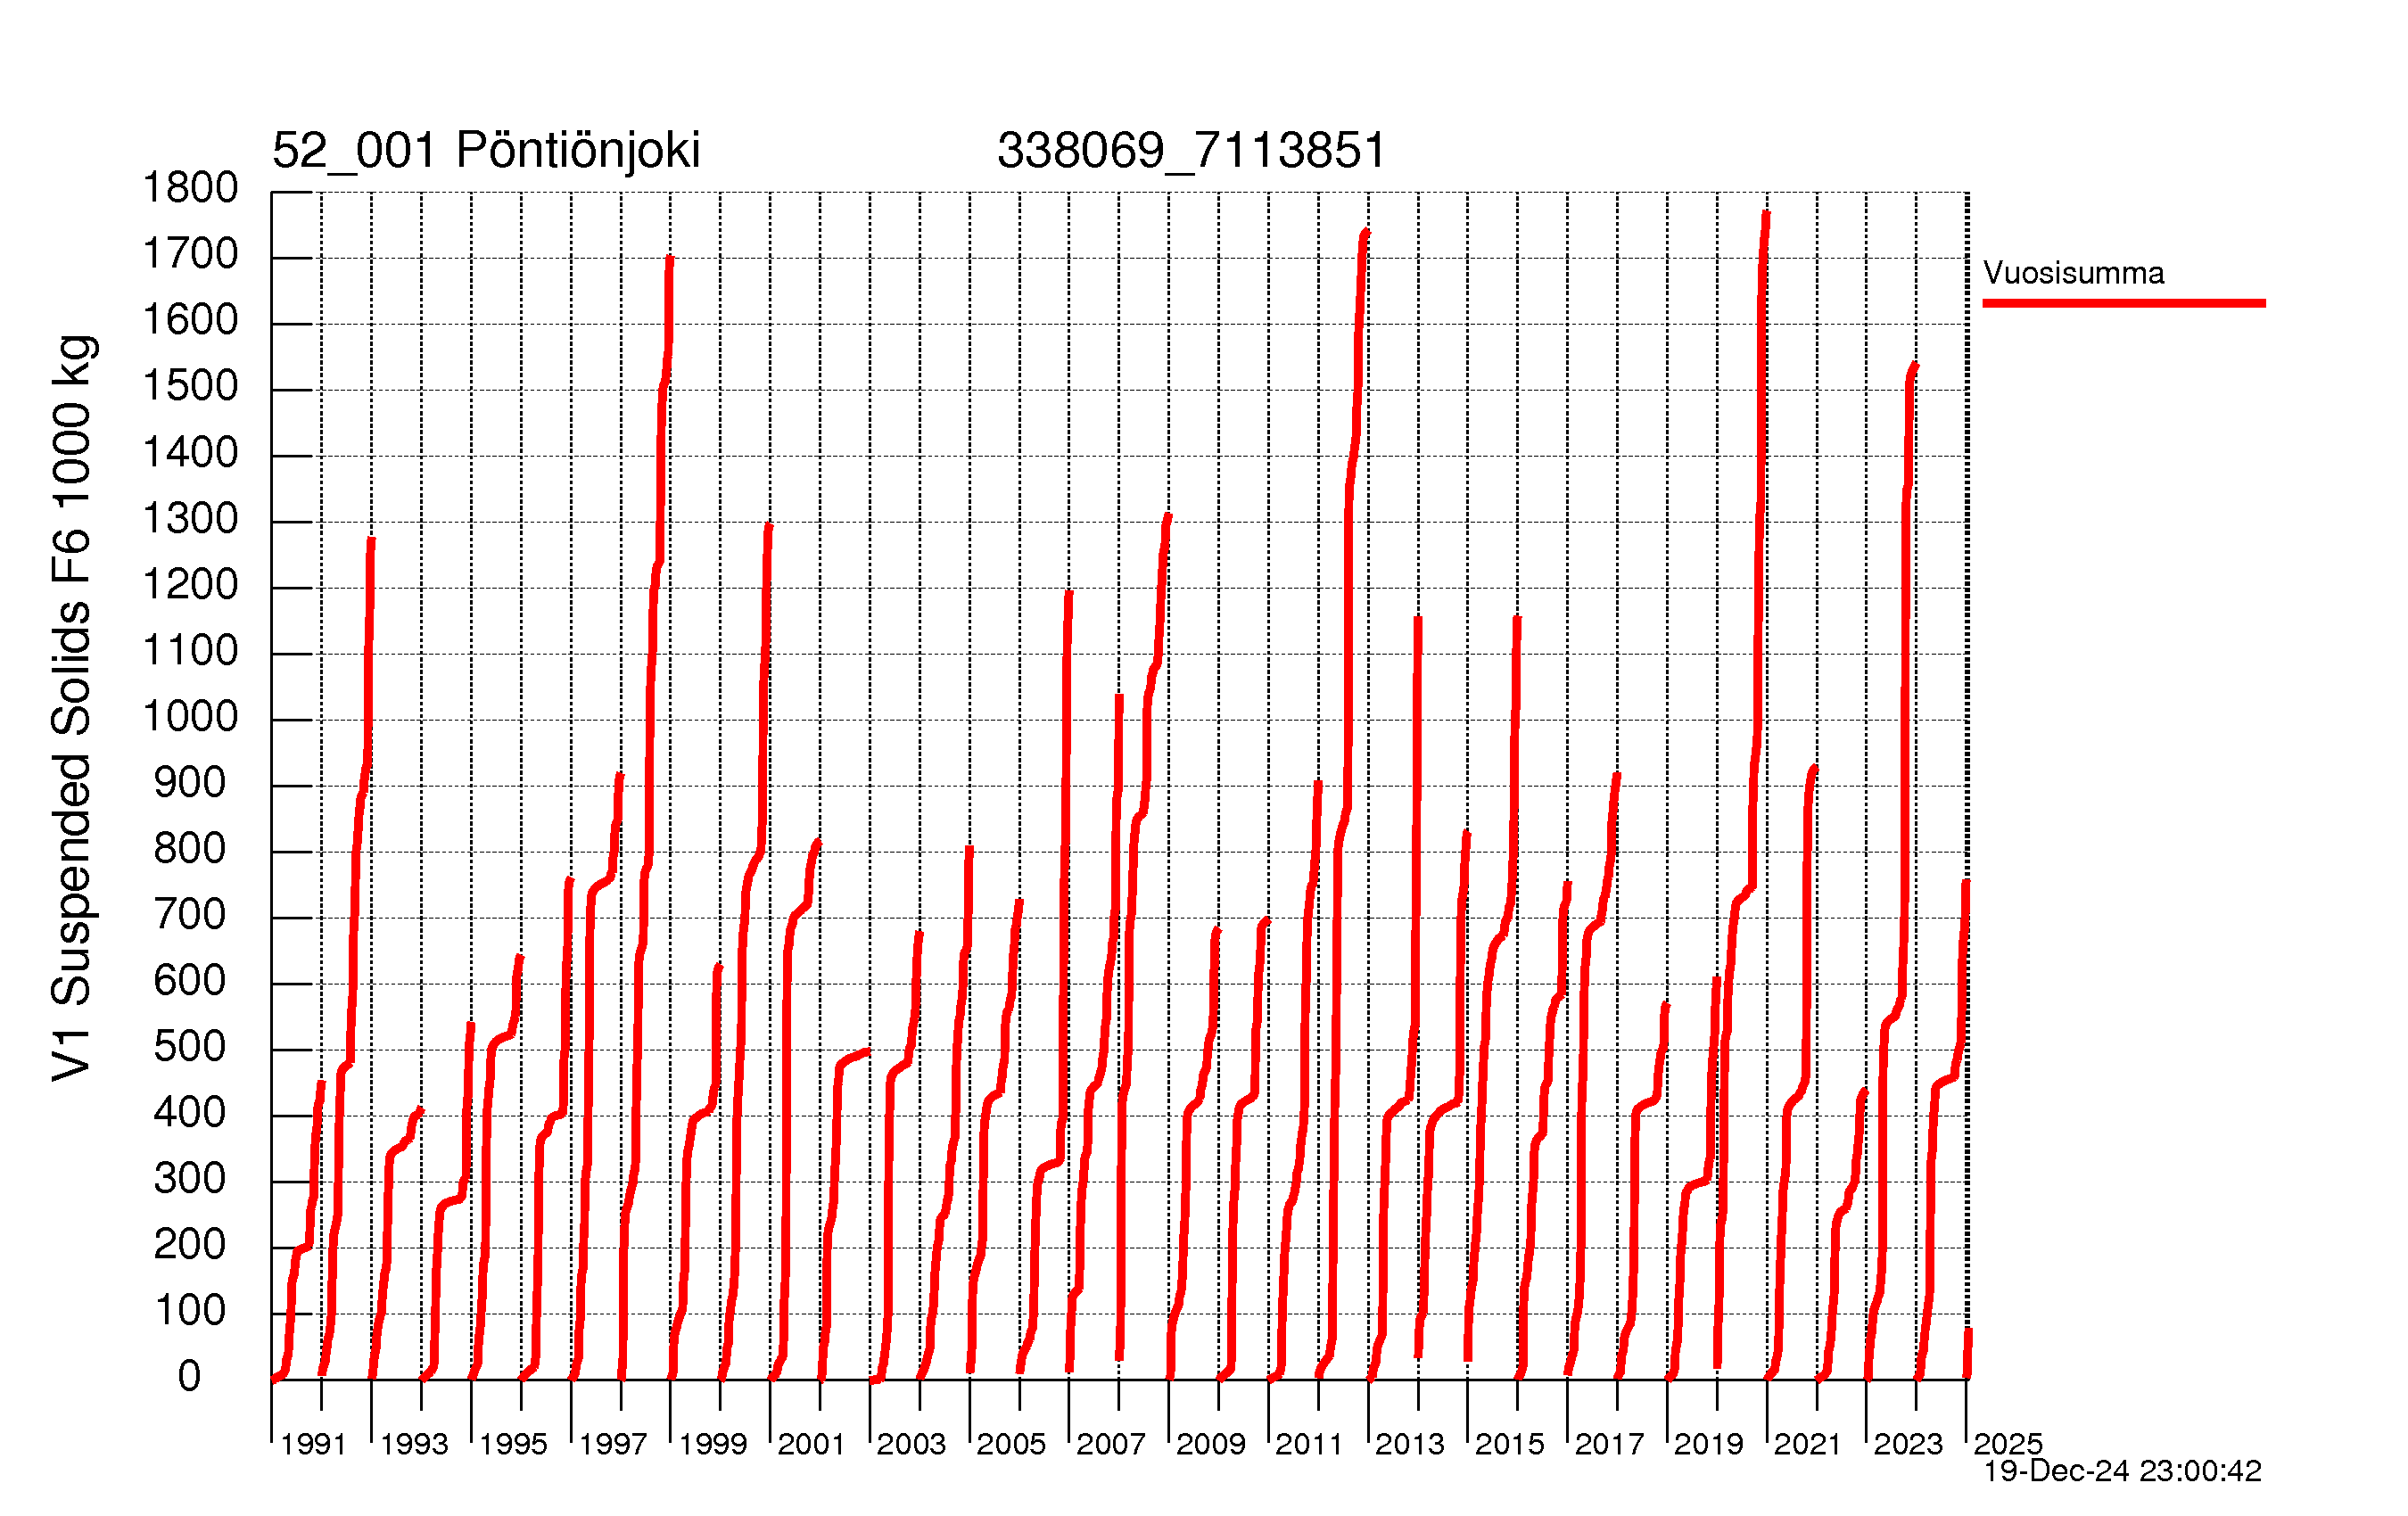The image size is (2408, 1516).
Task: Click the y-axis value 200
Action: tap(190, 1245)
